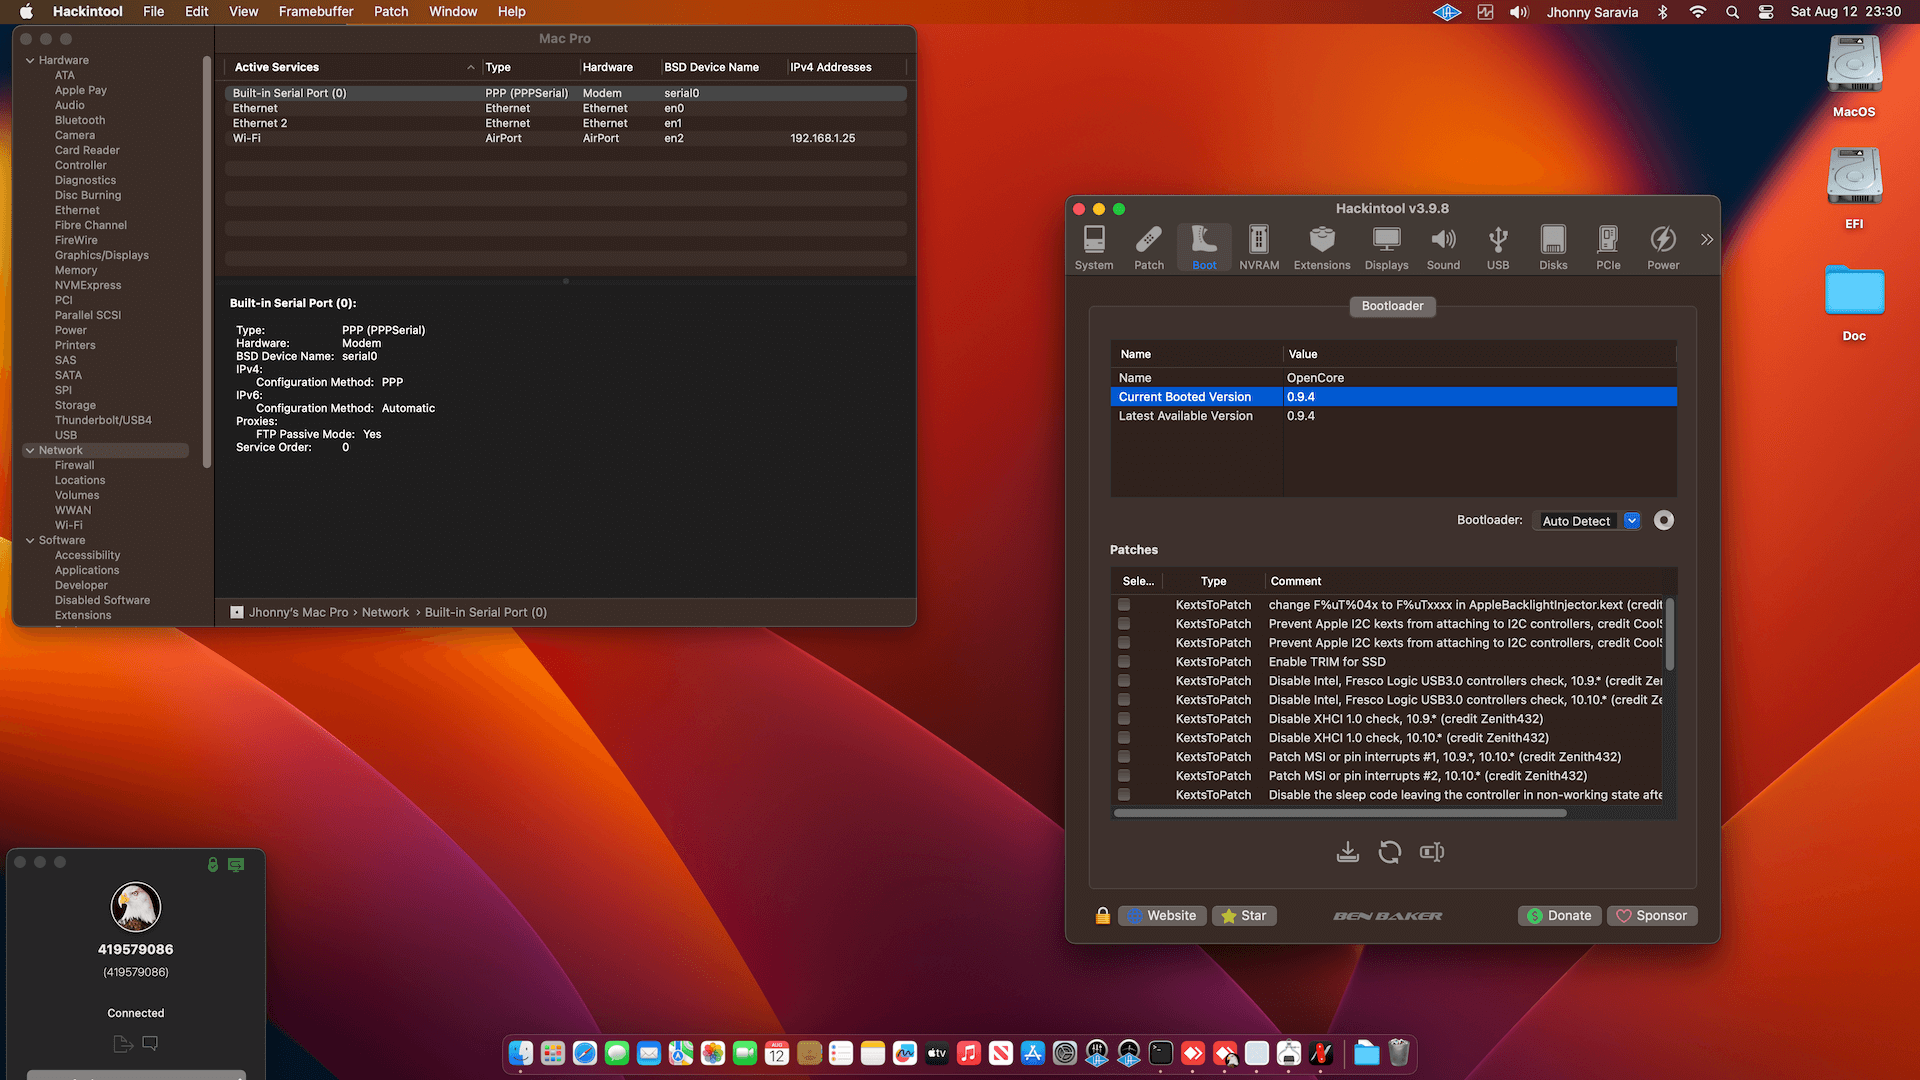1920x1080 pixels.
Task: Collapse the Hardware section in sidebar
Action: [30, 61]
